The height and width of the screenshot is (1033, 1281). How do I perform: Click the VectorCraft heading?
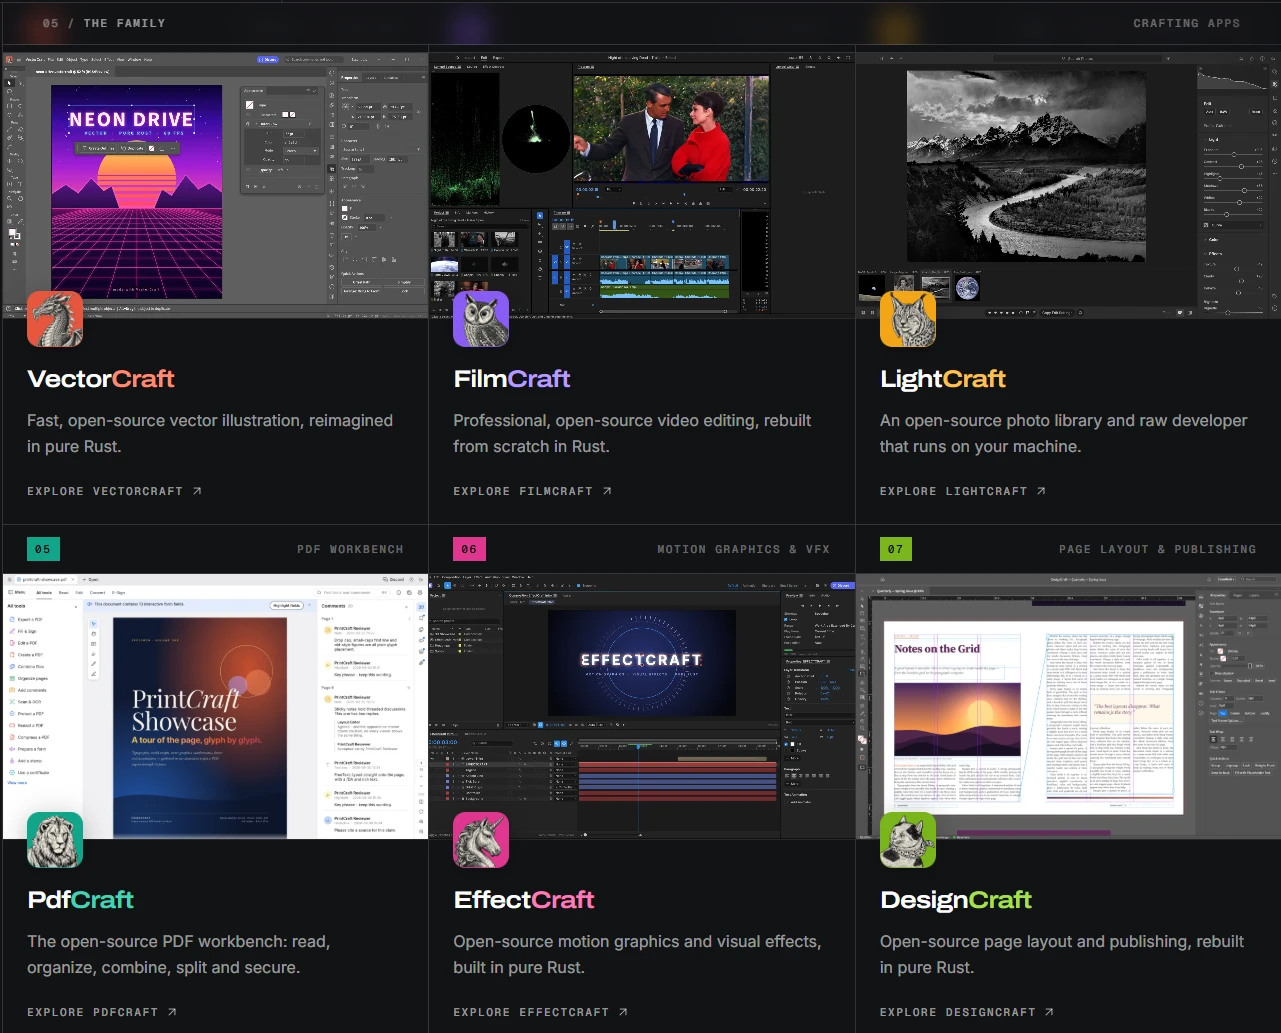(101, 379)
